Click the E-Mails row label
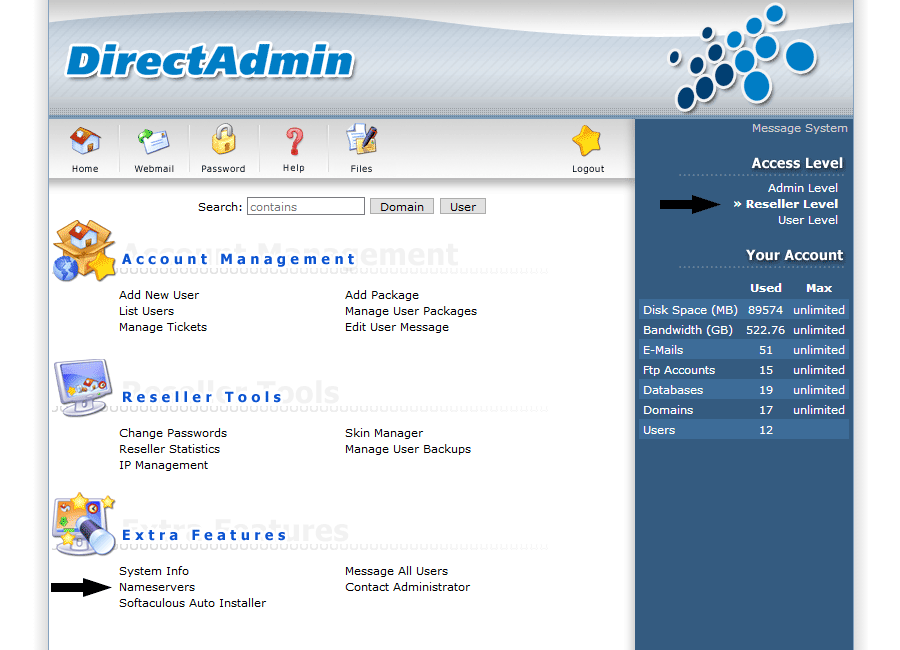Viewport: 900px width, 650px height. click(663, 350)
